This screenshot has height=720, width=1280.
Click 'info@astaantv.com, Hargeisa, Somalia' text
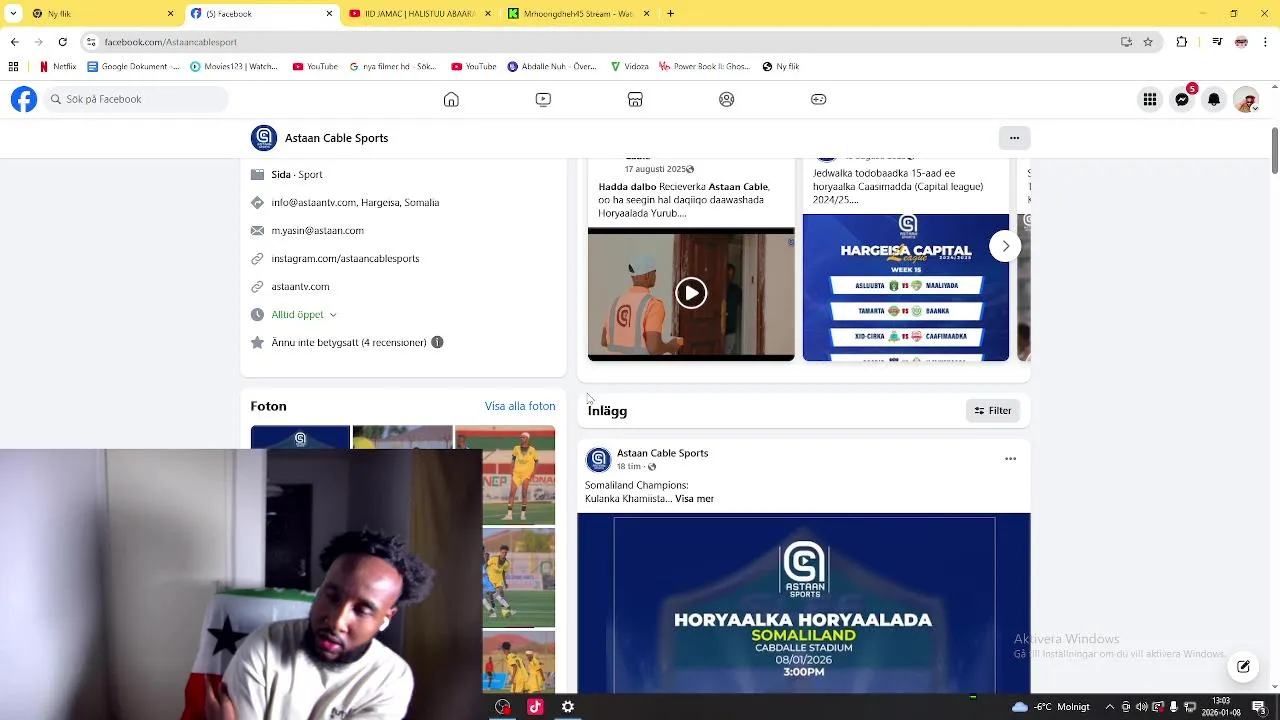pyautogui.click(x=355, y=202)
